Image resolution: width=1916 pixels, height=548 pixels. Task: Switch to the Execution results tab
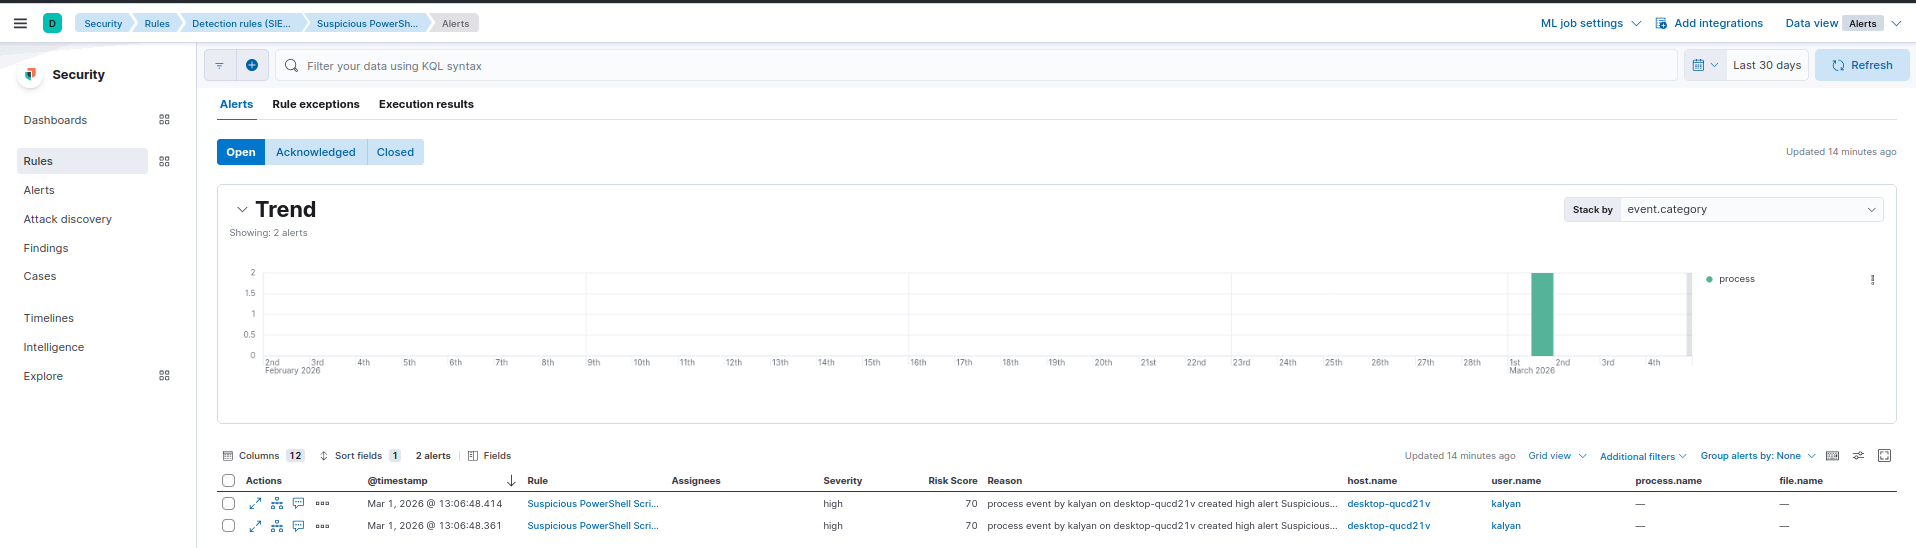426,104
